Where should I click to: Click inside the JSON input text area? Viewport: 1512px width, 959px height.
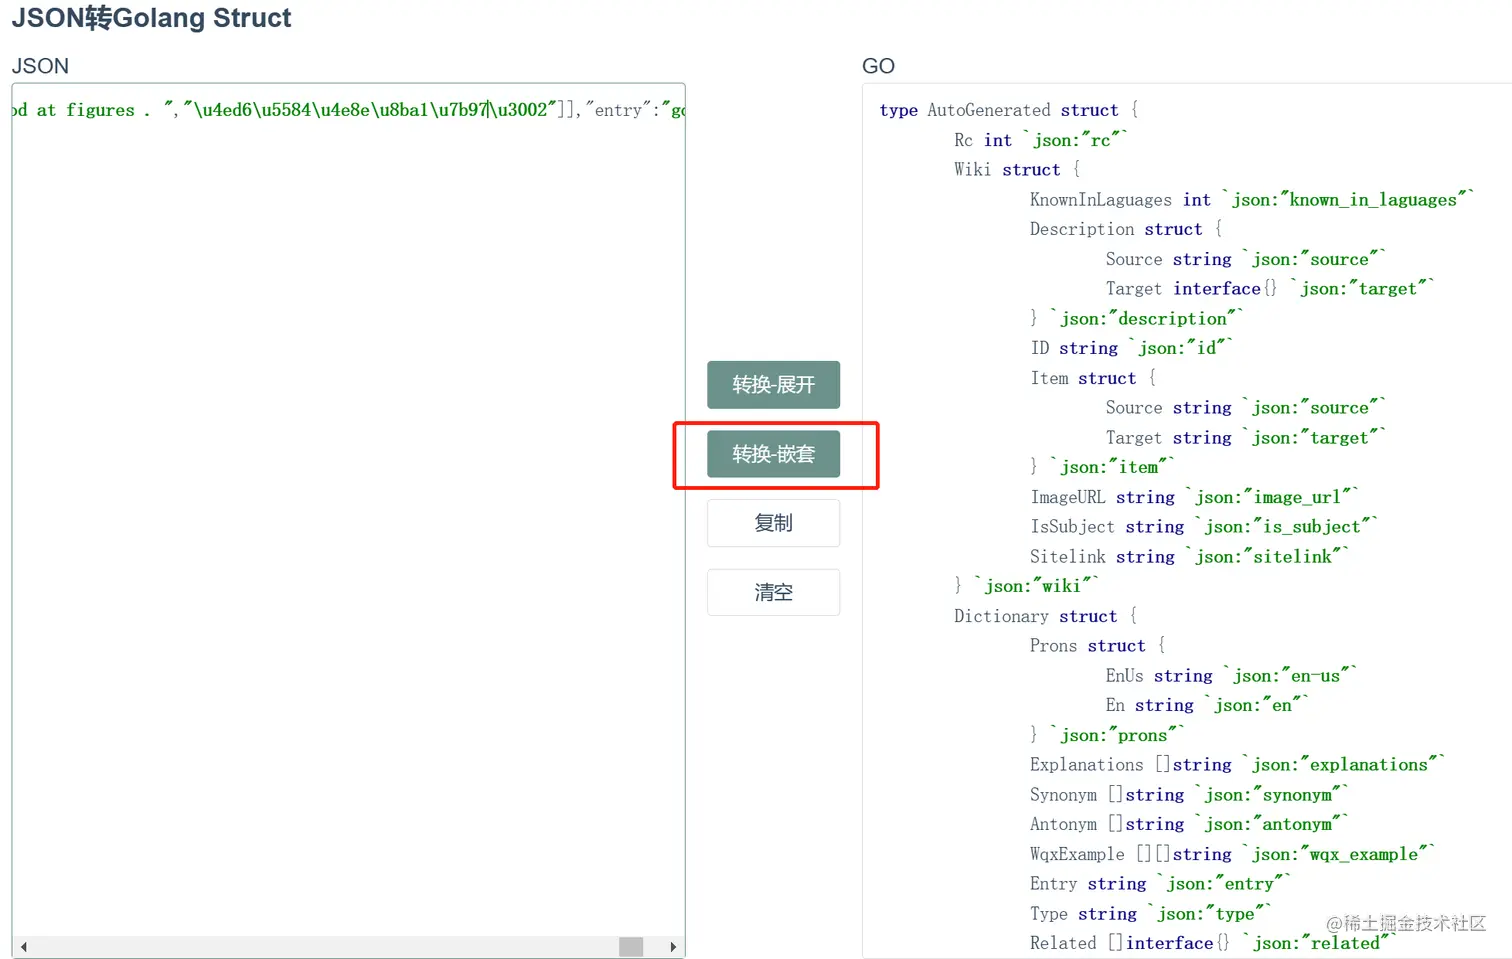pyautogui.click(x=348, y=520)
